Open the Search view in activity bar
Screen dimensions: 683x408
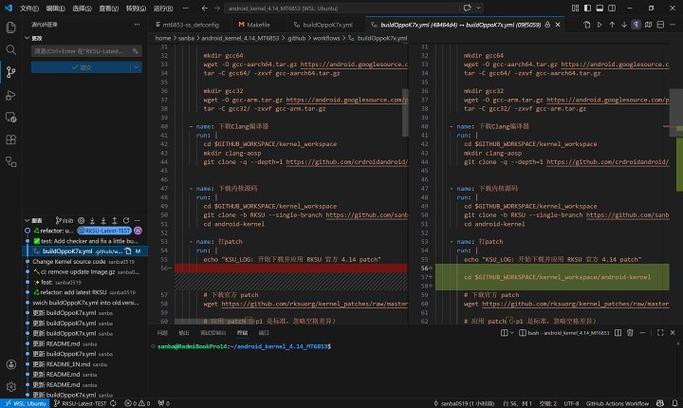point(11,50)
